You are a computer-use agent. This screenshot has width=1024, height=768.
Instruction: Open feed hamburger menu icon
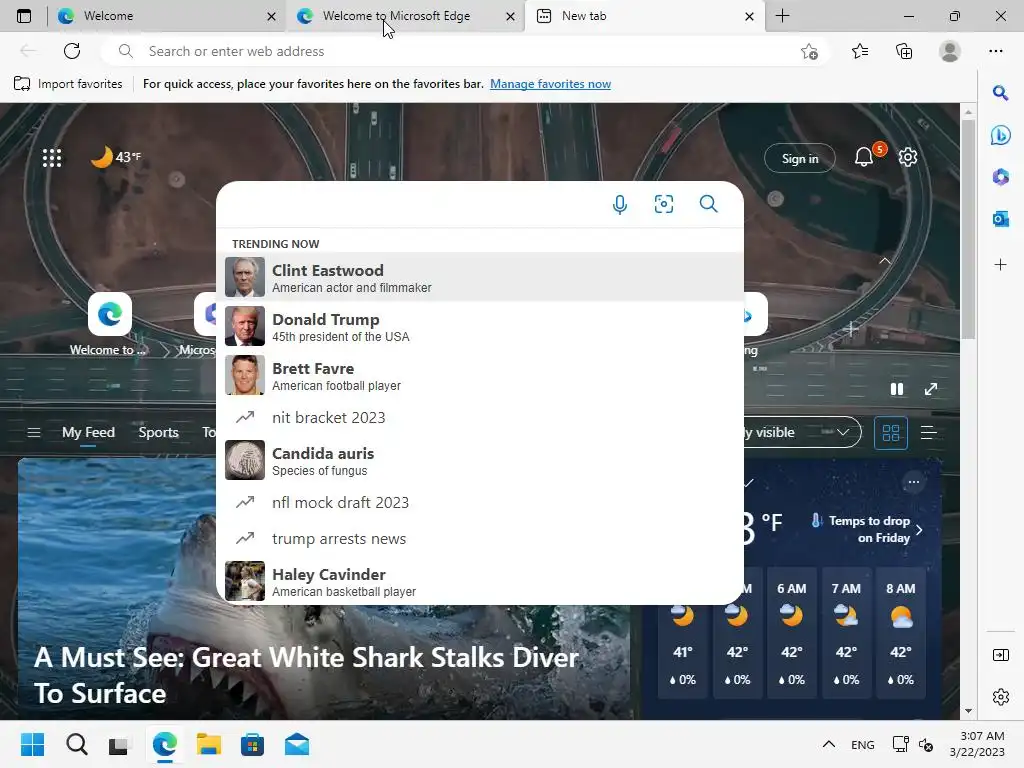coord(34,432)
